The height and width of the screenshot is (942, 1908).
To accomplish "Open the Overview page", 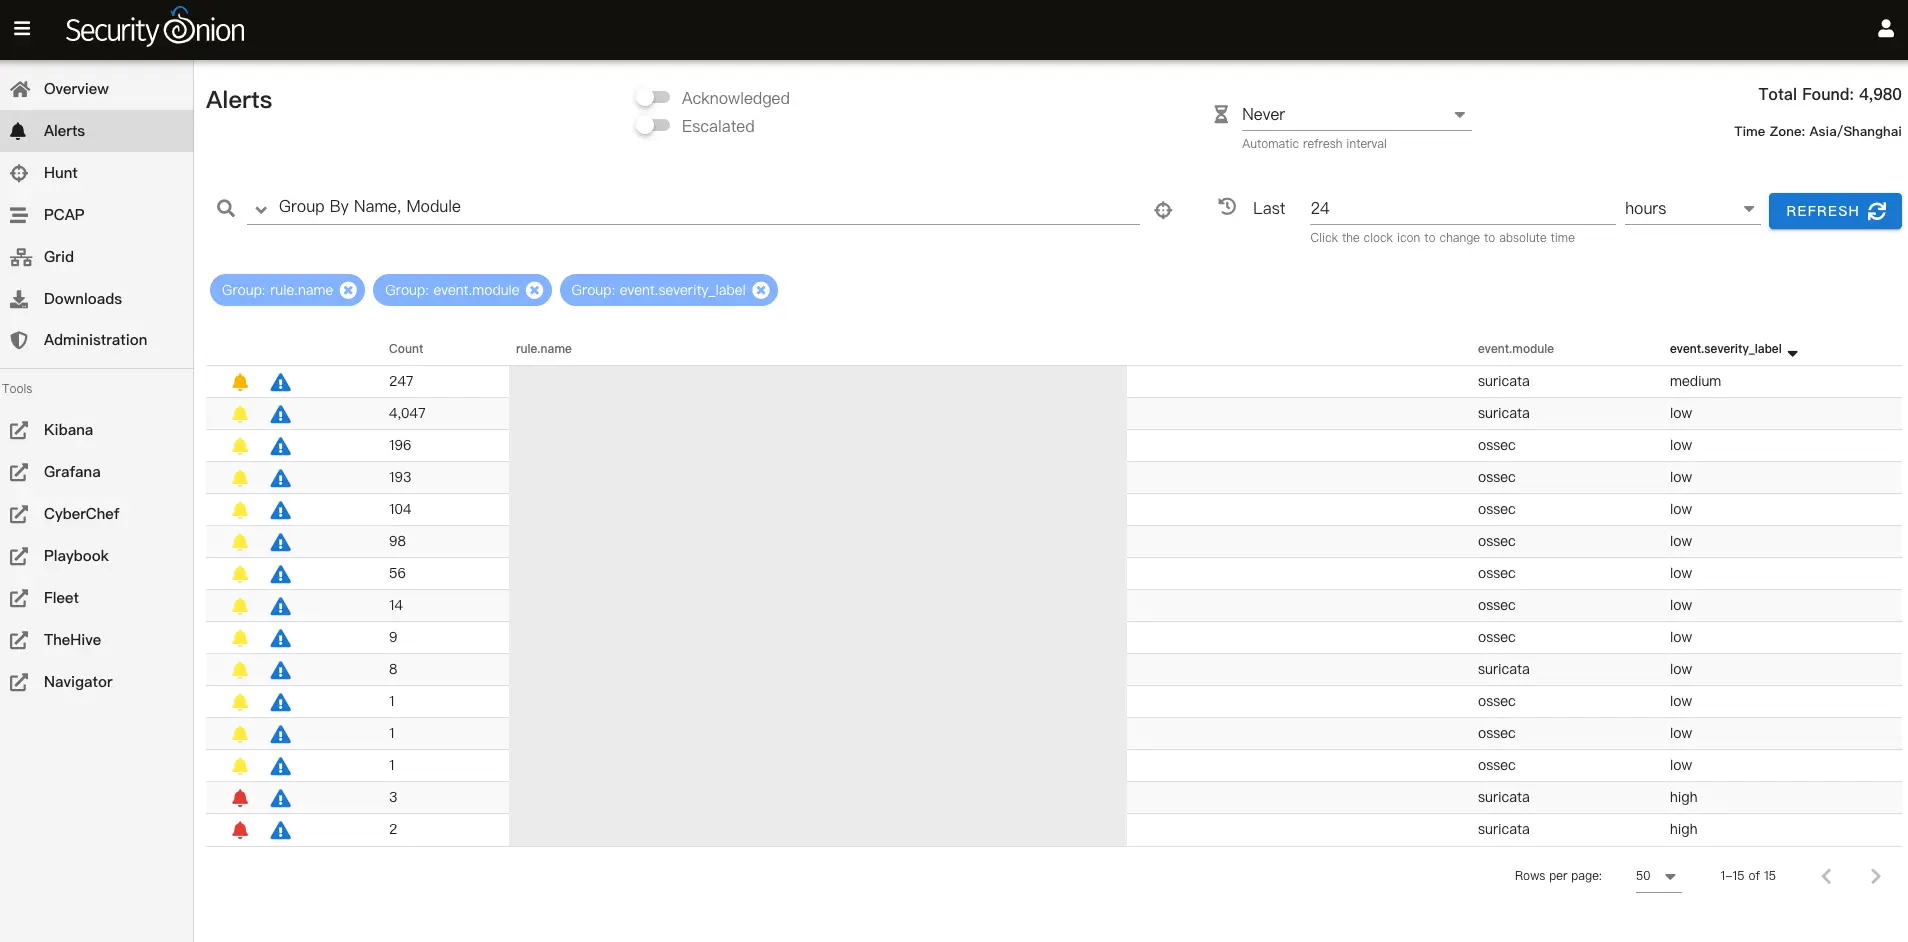I will pyautogui.click(x=96, y=89).
